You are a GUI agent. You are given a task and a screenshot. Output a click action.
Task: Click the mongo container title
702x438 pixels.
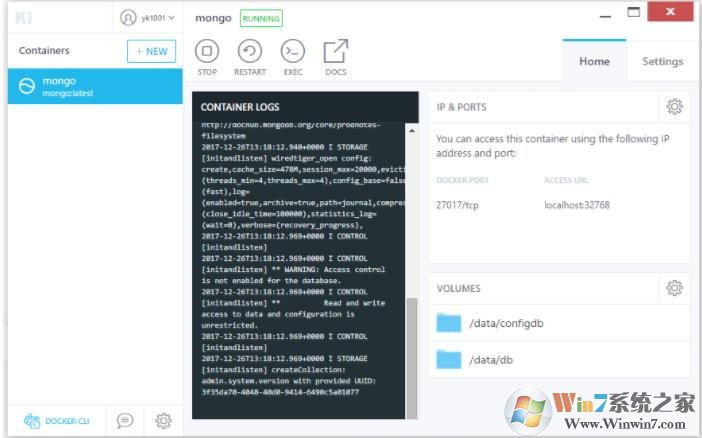pos(213,18)
